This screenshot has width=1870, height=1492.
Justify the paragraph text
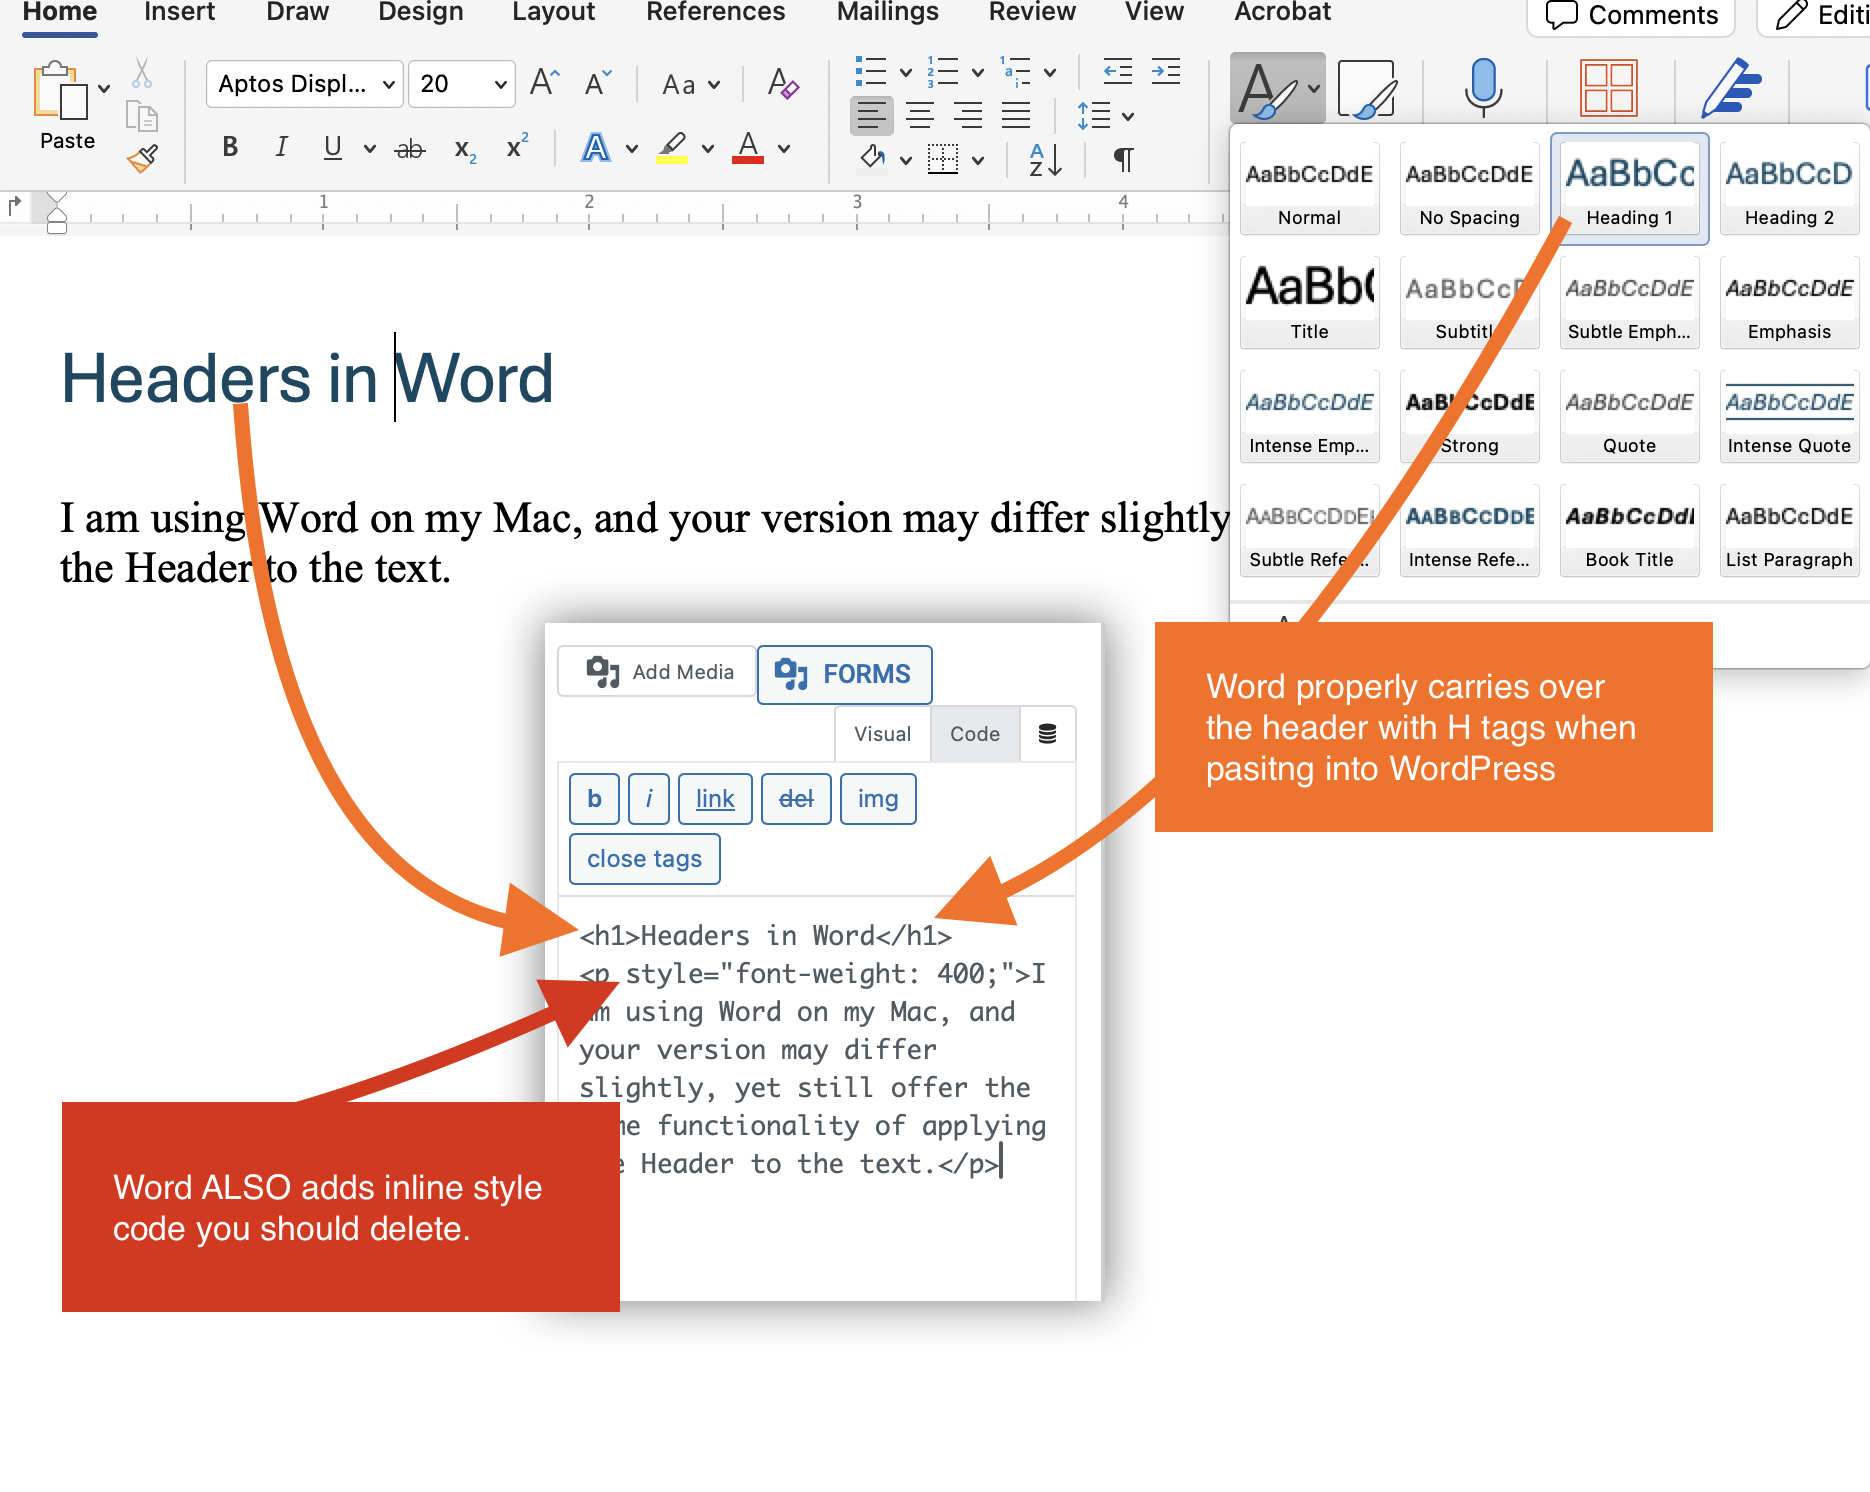[x=1016, y=115]
